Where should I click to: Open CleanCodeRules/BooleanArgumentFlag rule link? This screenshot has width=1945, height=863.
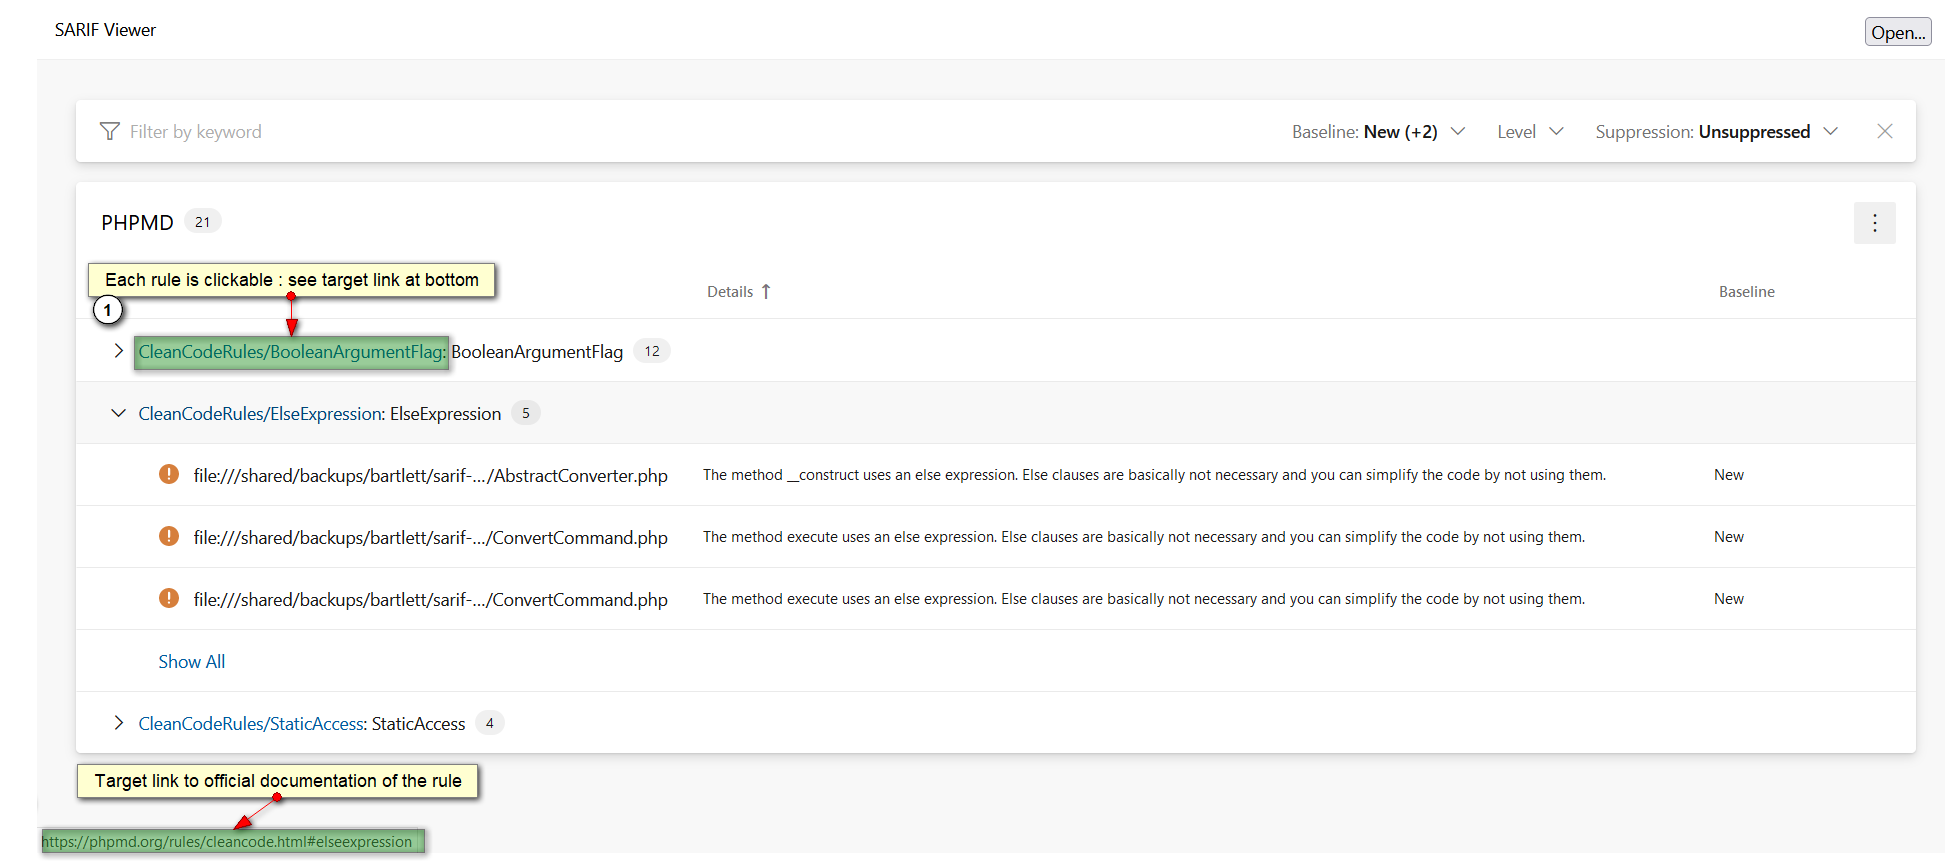(x=292, y=352)
